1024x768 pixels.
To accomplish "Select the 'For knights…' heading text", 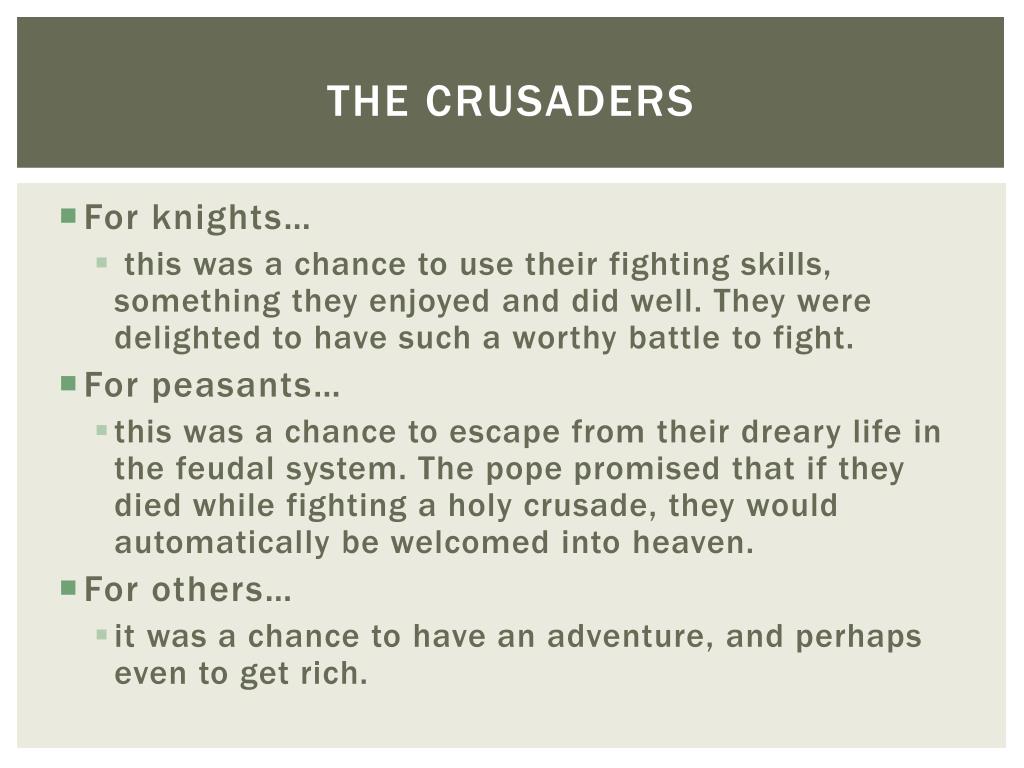I will (x=197, y=217).
